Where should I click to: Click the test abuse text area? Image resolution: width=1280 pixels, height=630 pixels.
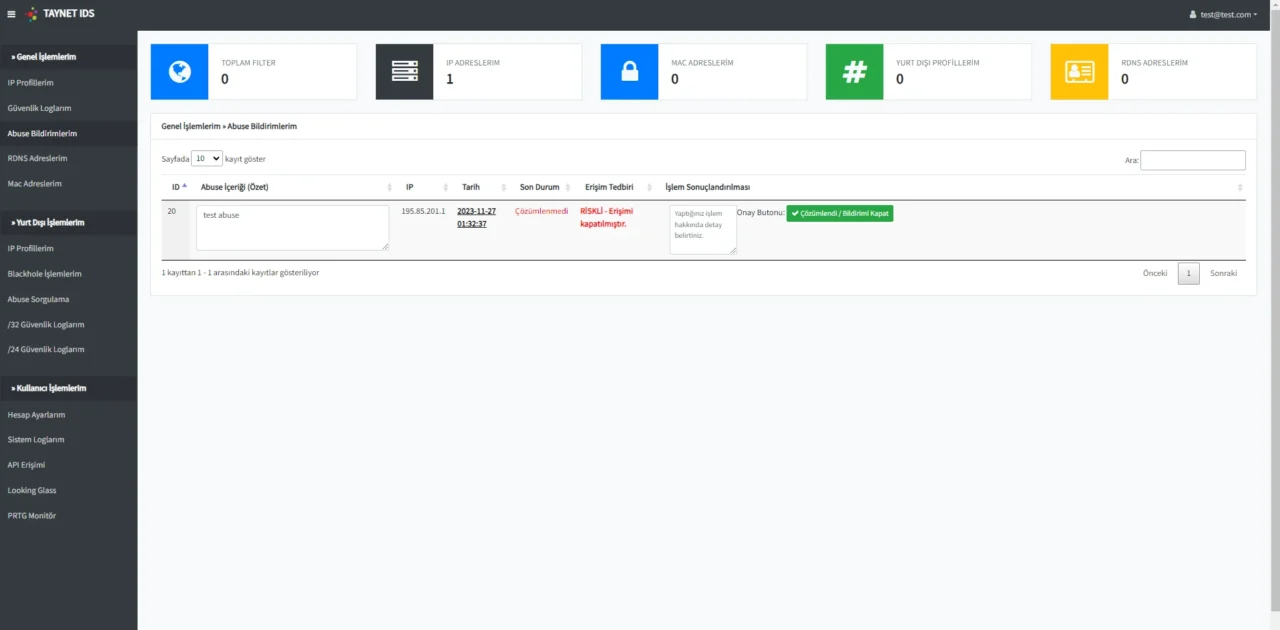[293, 228]
